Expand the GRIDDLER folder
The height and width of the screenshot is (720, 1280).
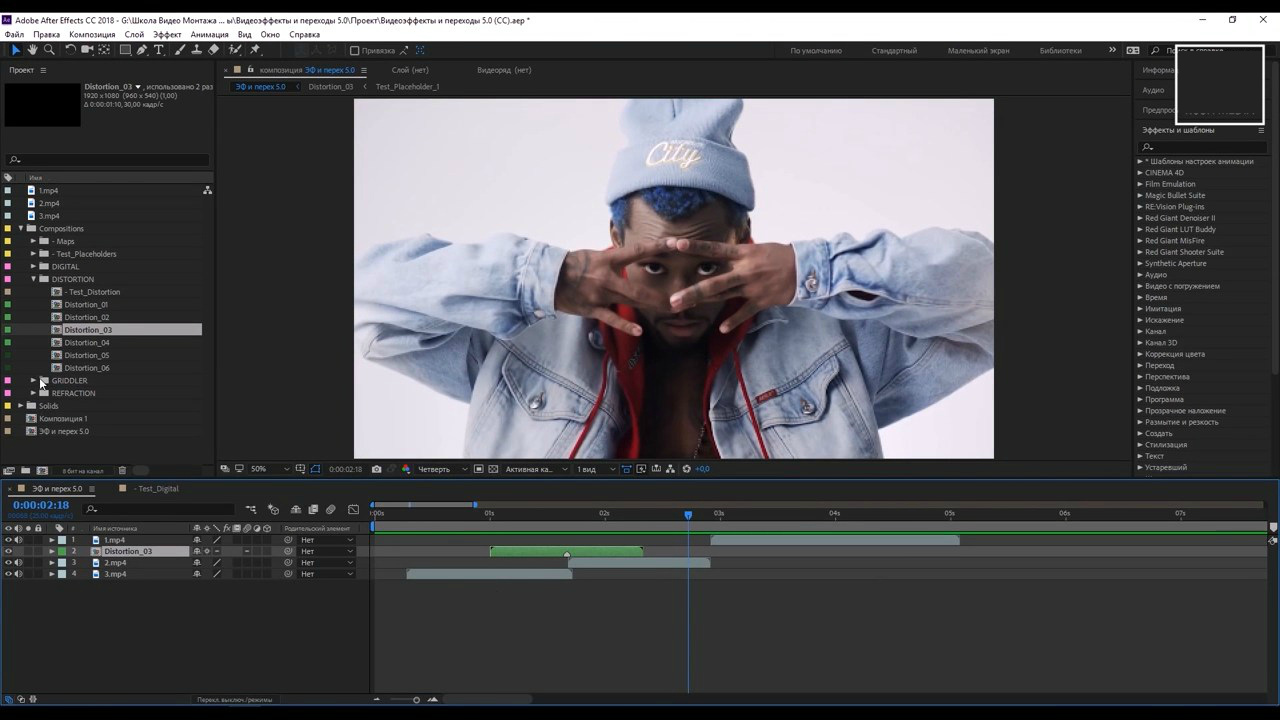click(33, 380)
